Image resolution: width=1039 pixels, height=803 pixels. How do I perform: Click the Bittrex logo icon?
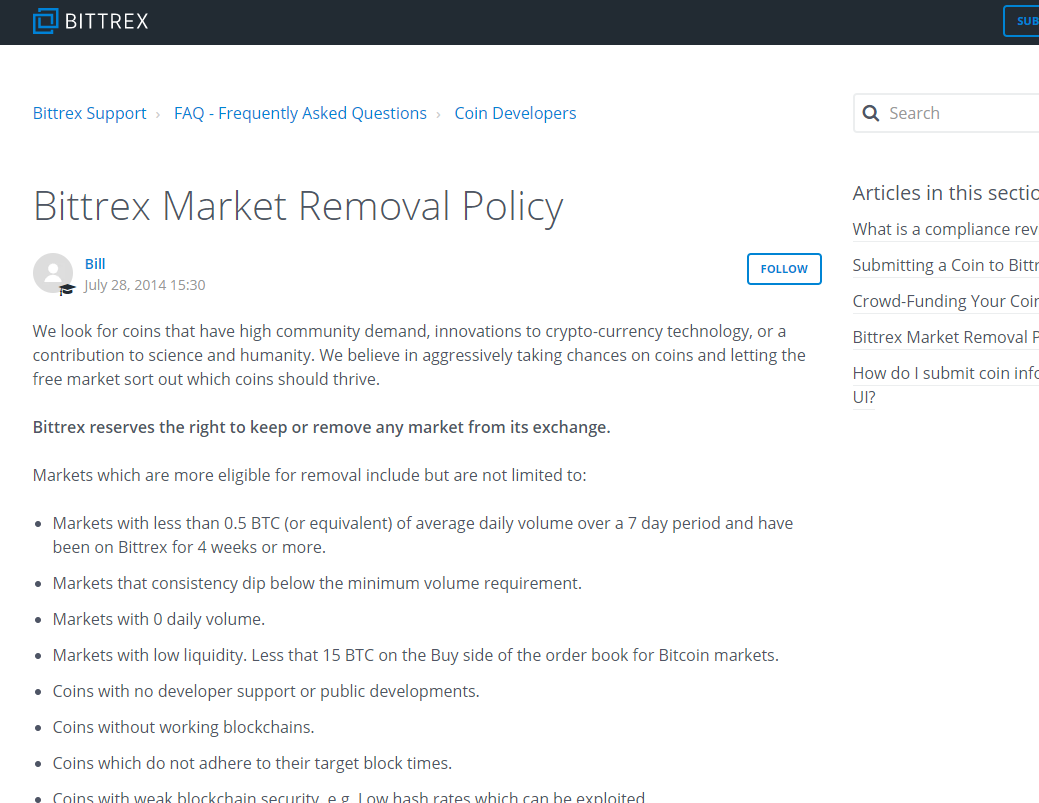coord(46,21)
